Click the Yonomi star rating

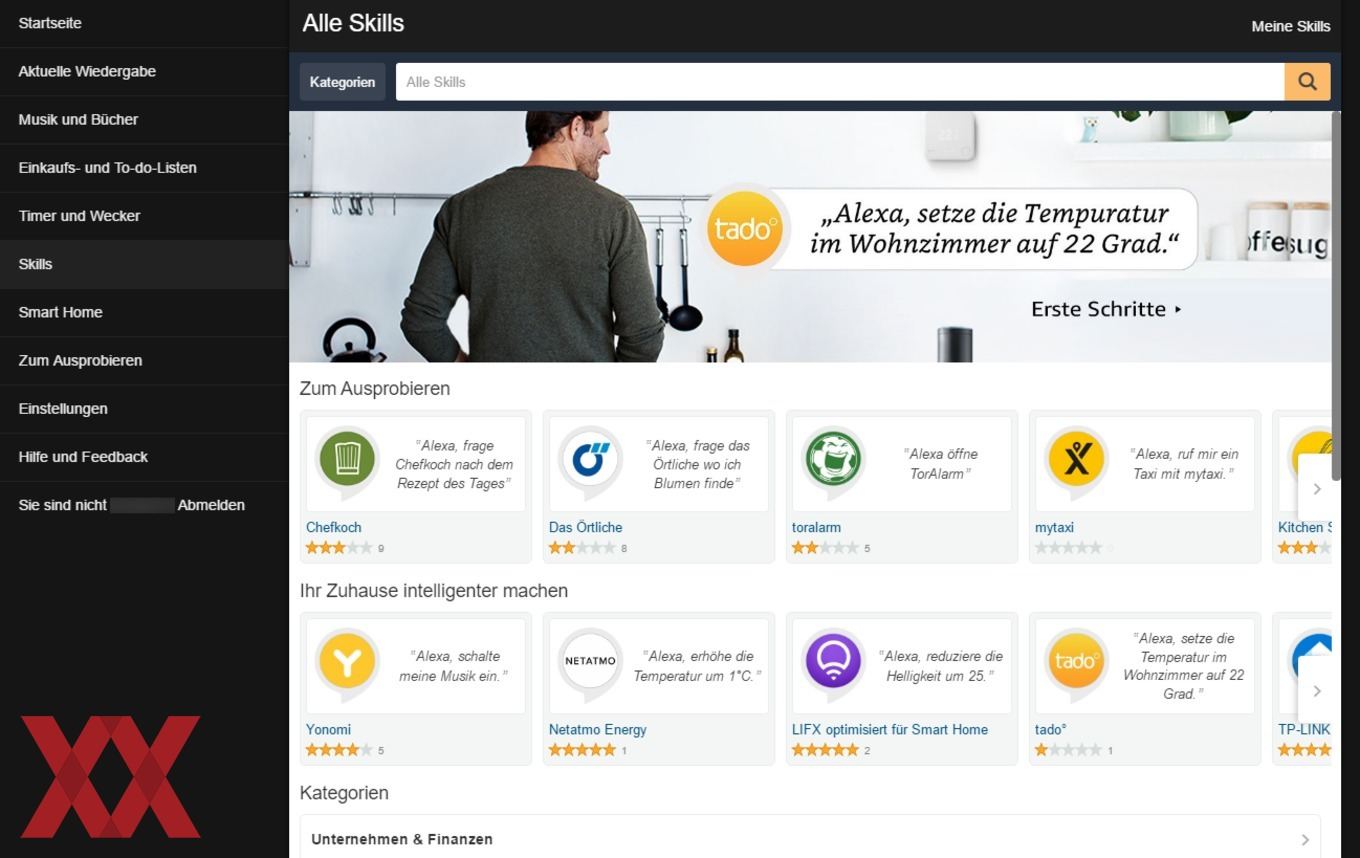pyautogui.click(x=339, y=750)
